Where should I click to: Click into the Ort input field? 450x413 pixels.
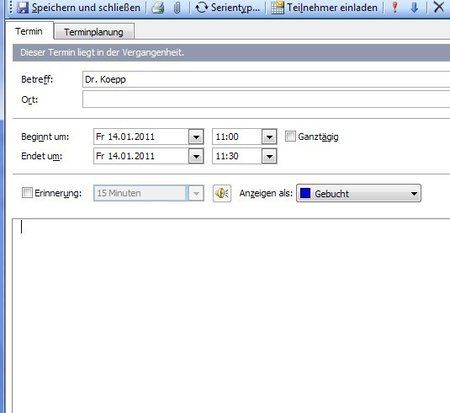click(266, 99)
